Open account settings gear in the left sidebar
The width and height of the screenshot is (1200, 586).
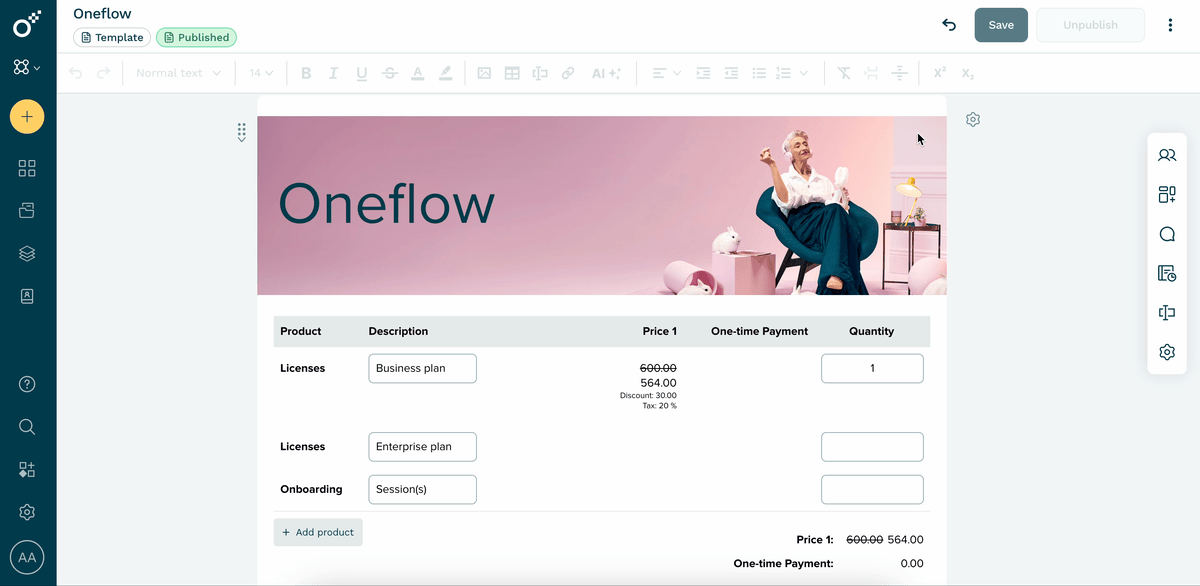click(27, 512)
